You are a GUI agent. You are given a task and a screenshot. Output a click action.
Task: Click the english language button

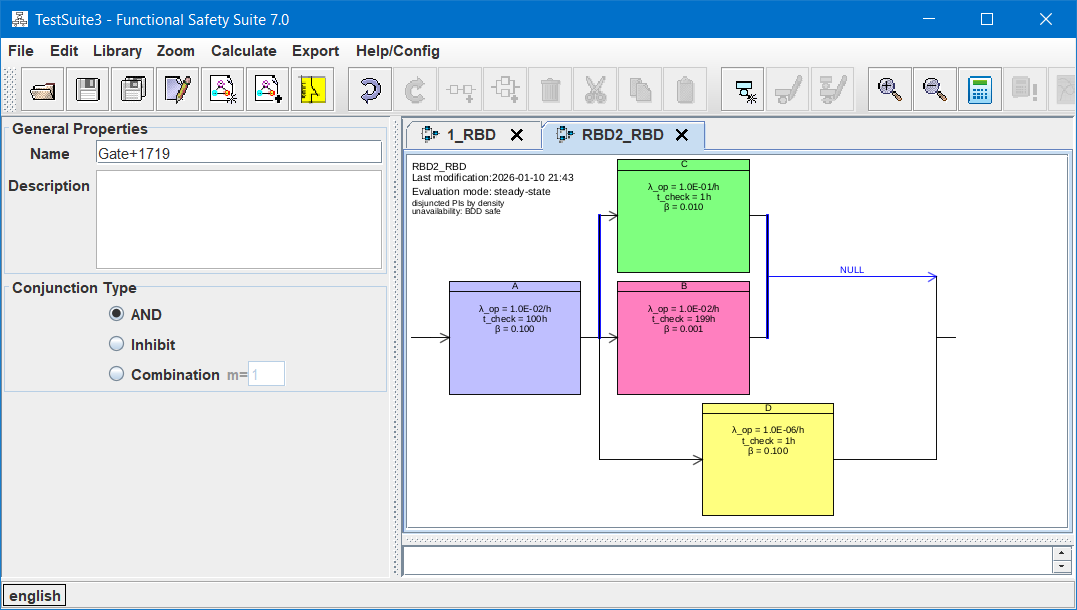[x=35, y=596]
